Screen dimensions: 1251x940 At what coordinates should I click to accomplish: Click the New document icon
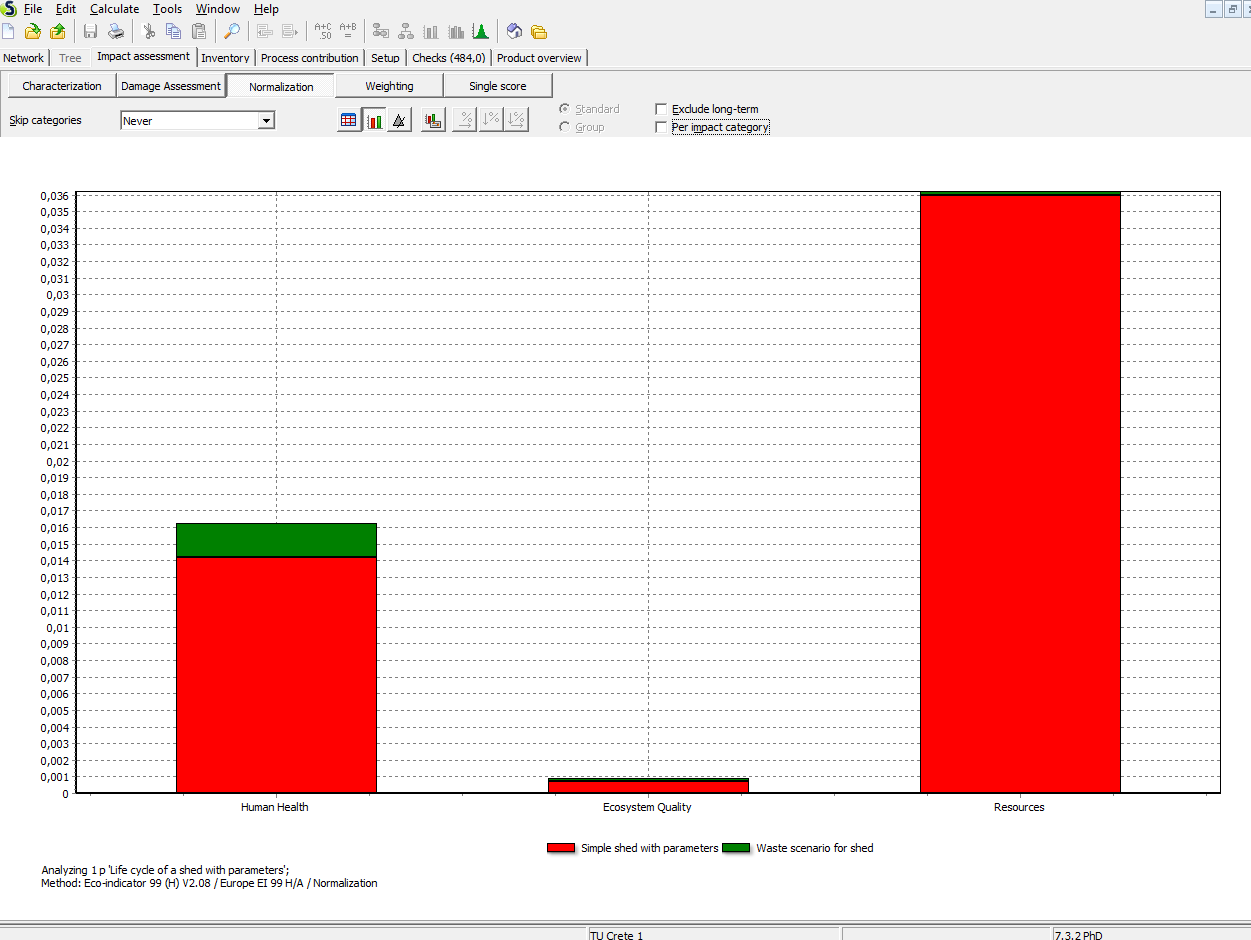tap(9, 31)
